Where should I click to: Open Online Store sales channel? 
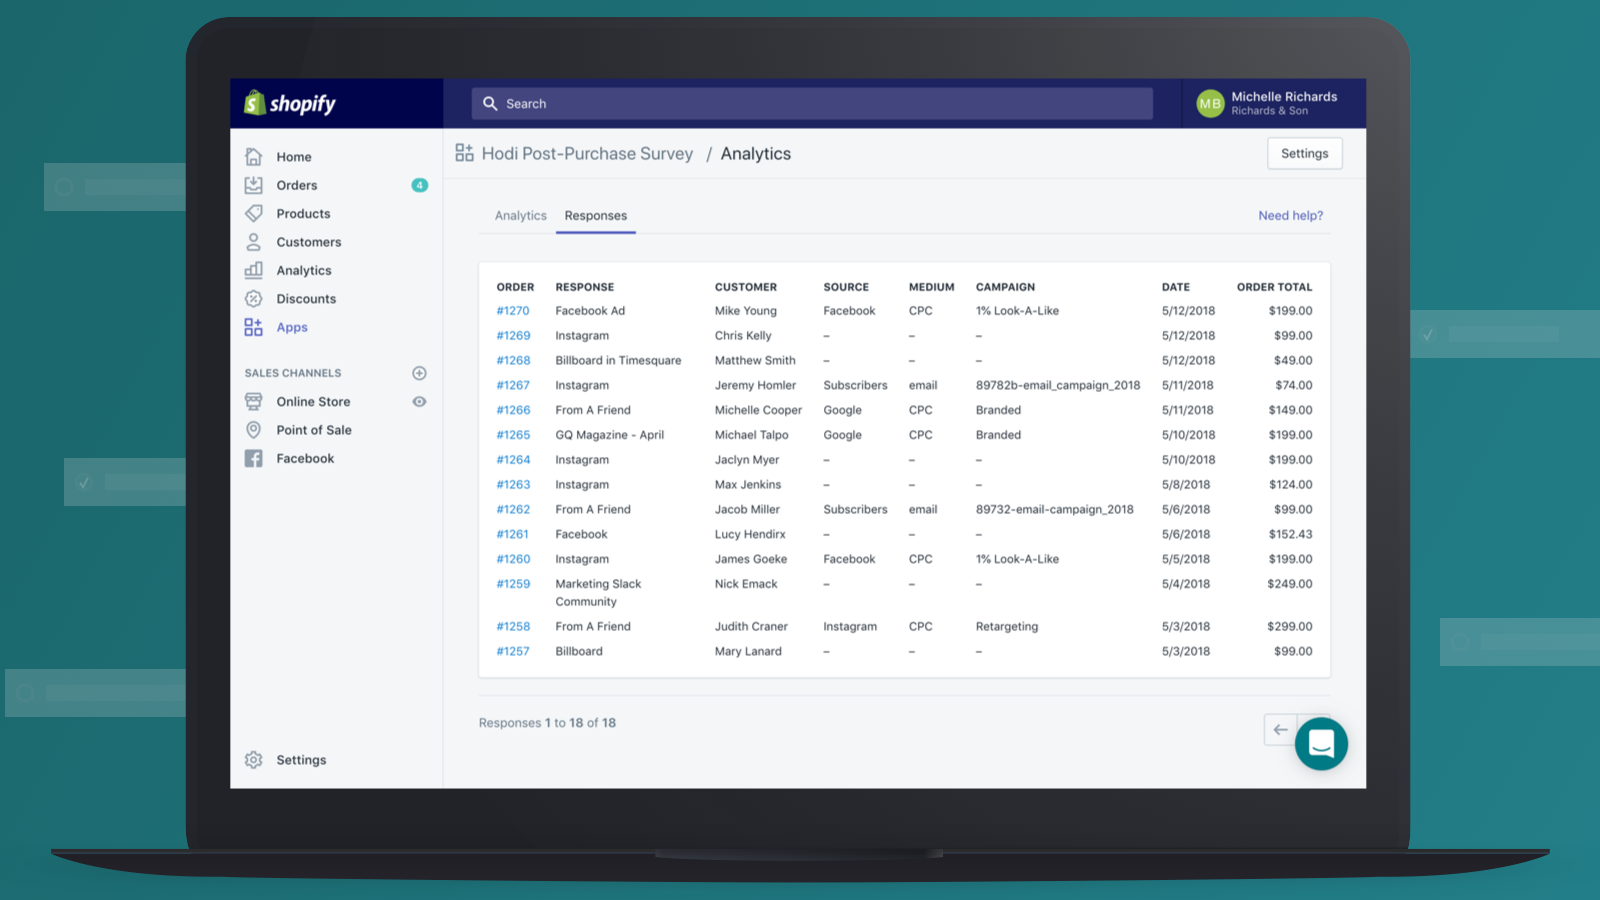pos(313,401)
